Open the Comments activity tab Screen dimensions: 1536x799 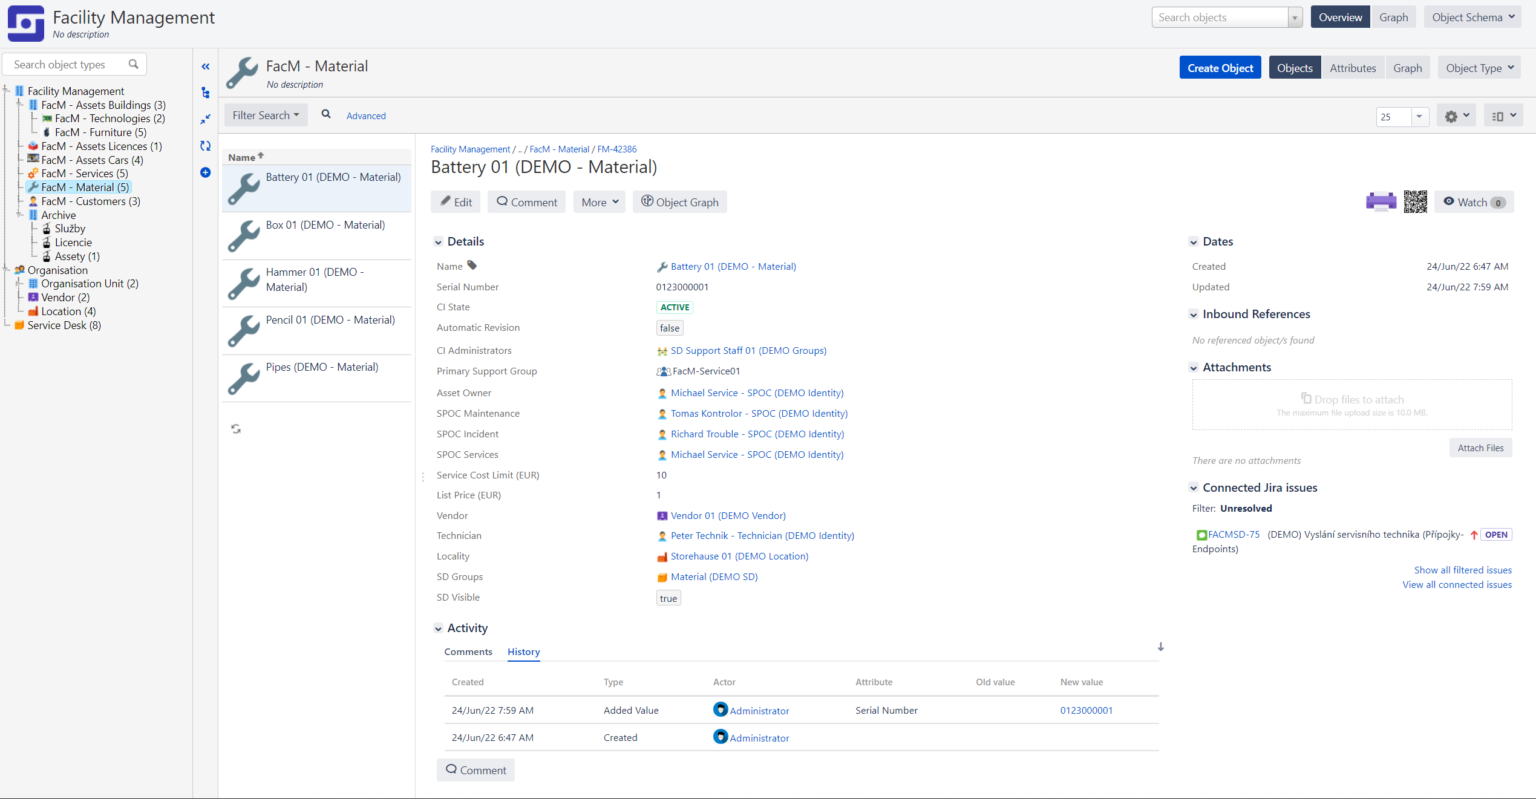[x=468, y=652]
